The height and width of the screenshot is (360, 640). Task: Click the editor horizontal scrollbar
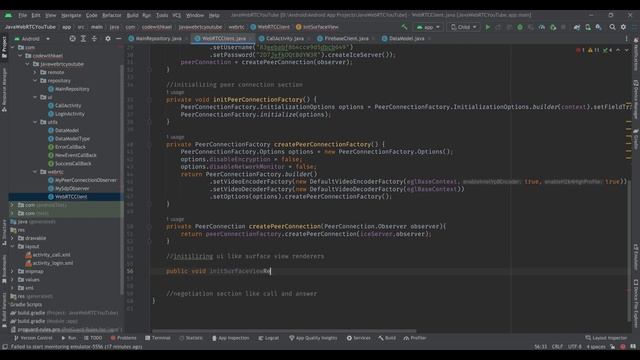pyautogui.click(x=284, y=331)
